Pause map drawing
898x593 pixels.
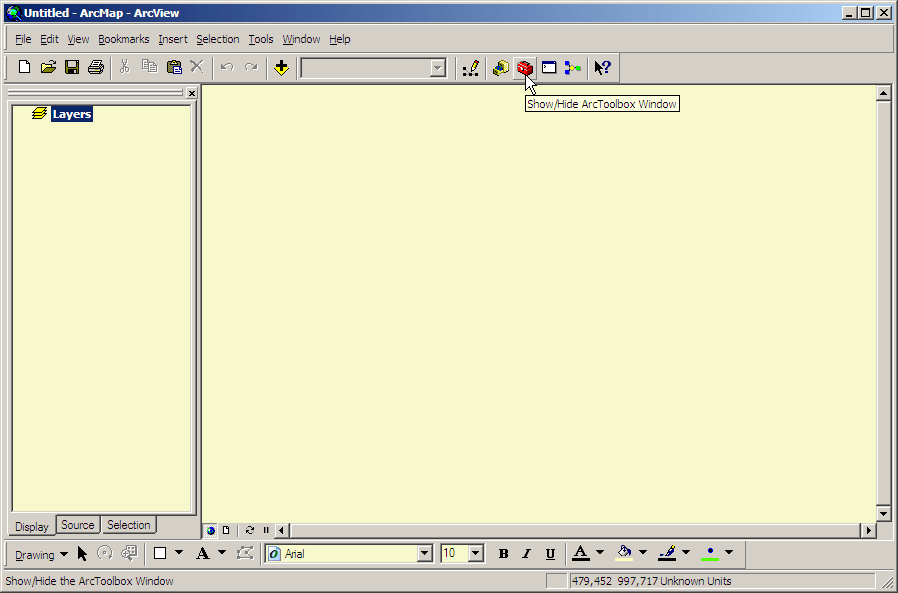[x=266, y=531]
